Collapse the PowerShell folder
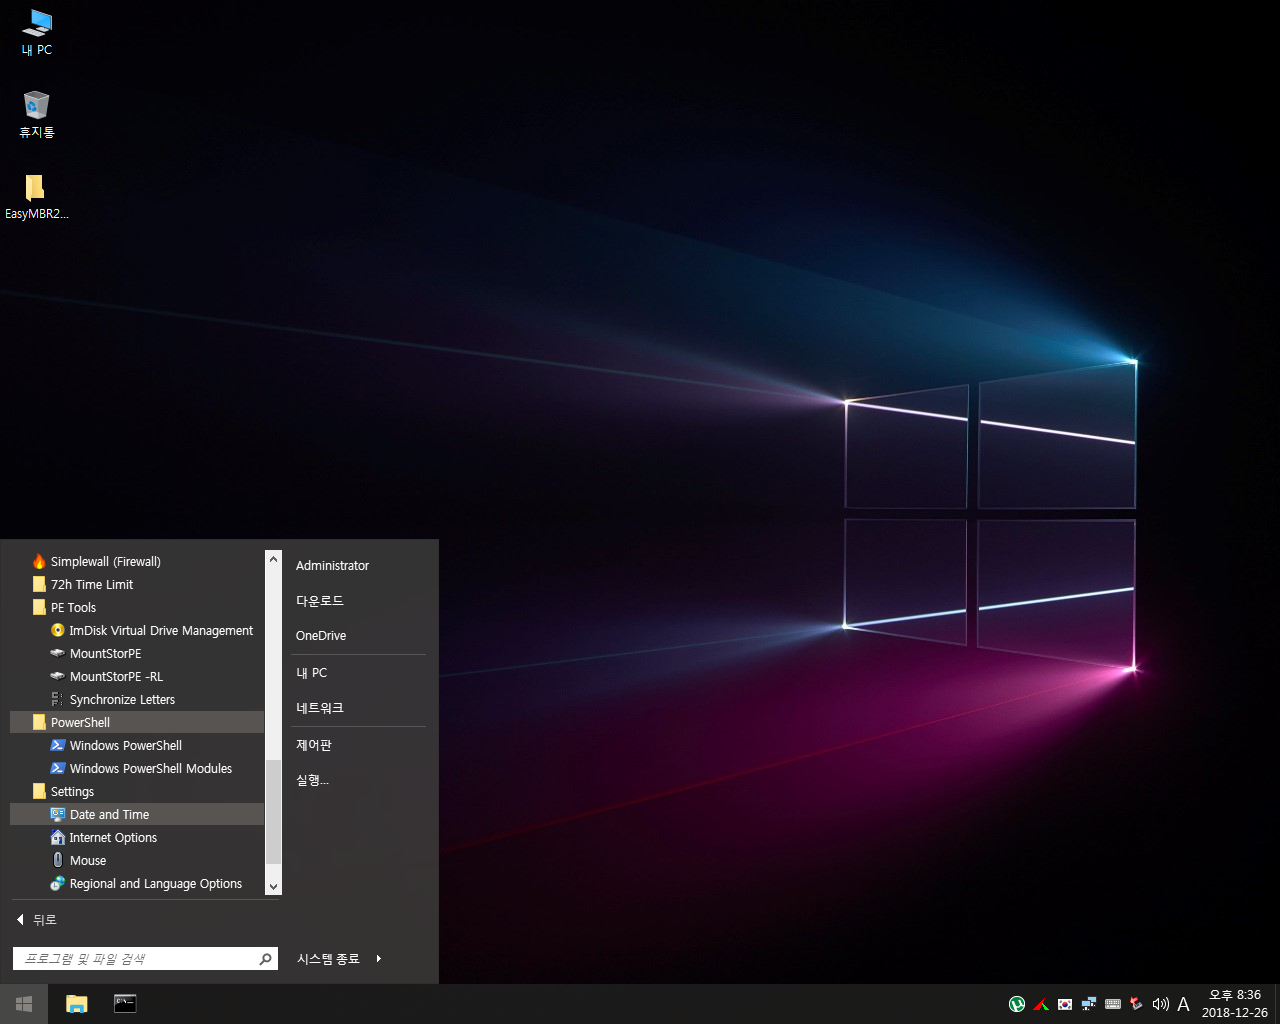 click(x=137, y=722)
